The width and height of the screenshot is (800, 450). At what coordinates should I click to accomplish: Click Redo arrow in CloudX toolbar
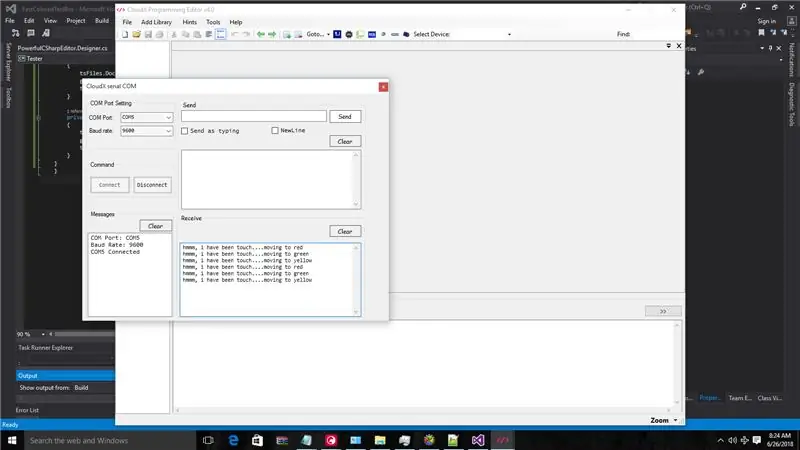pos(246,34)
